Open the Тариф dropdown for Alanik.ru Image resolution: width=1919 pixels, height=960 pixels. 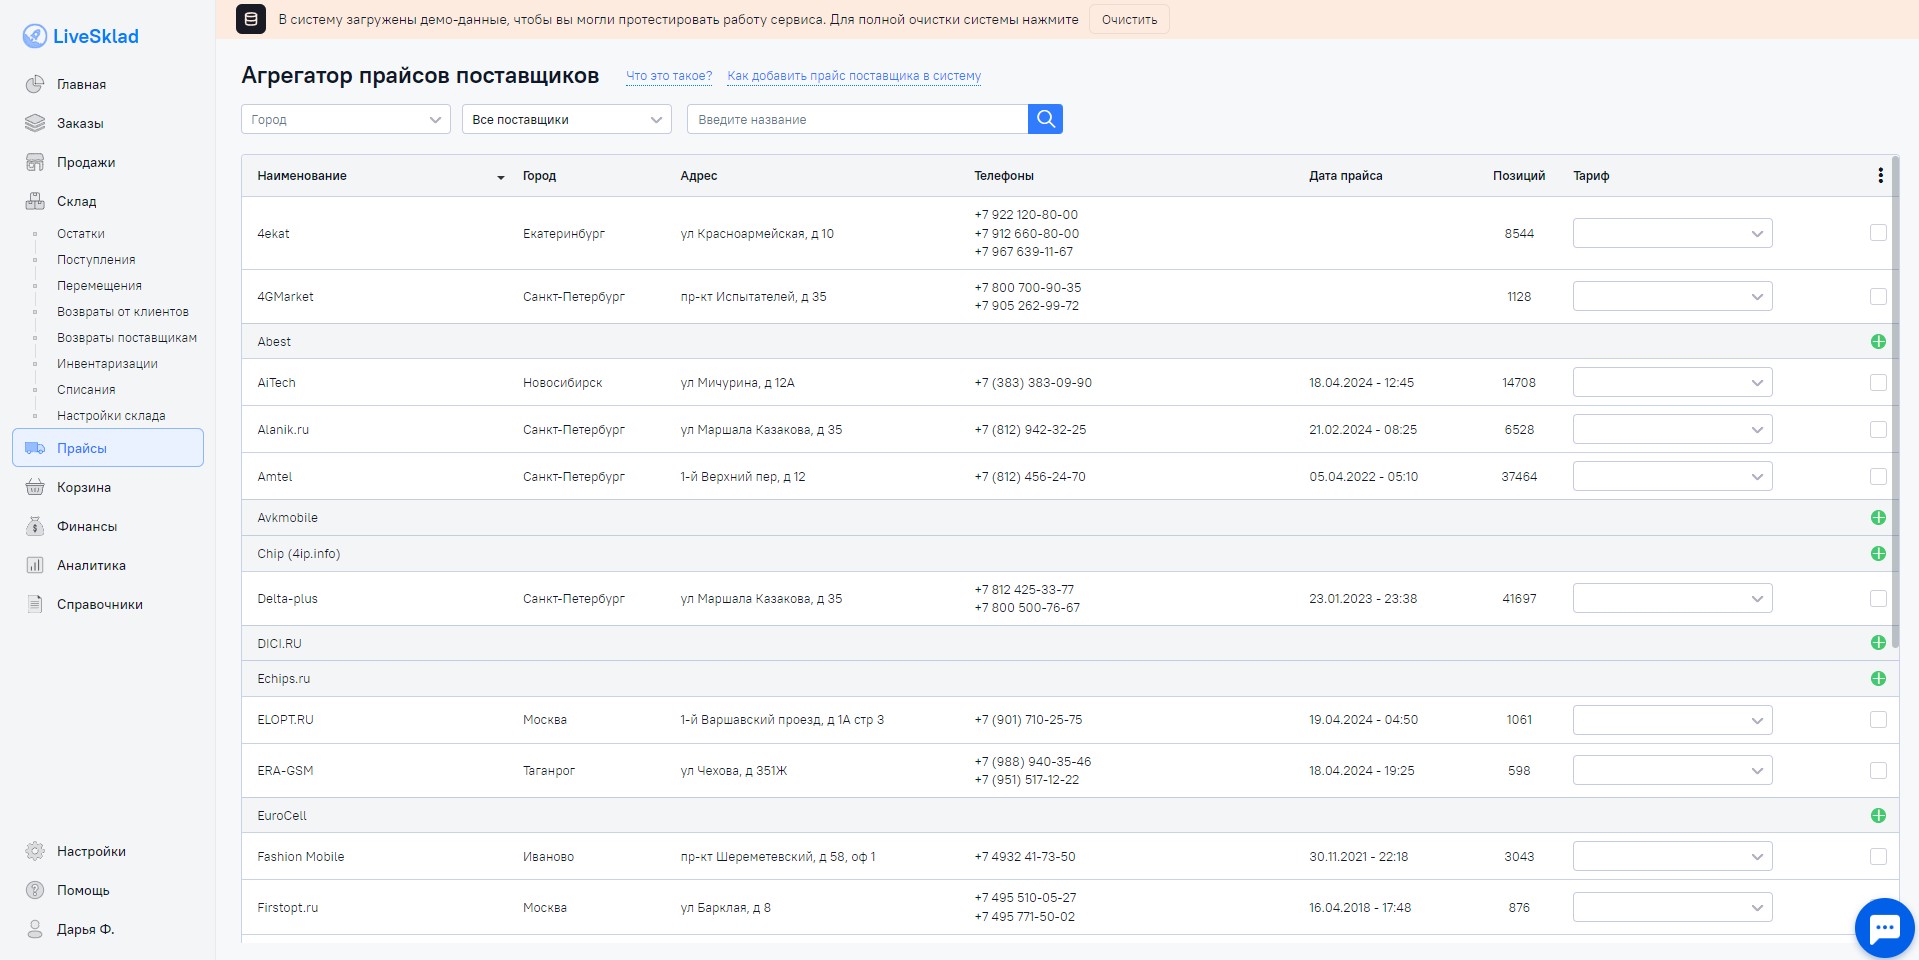click(1672, 429)
